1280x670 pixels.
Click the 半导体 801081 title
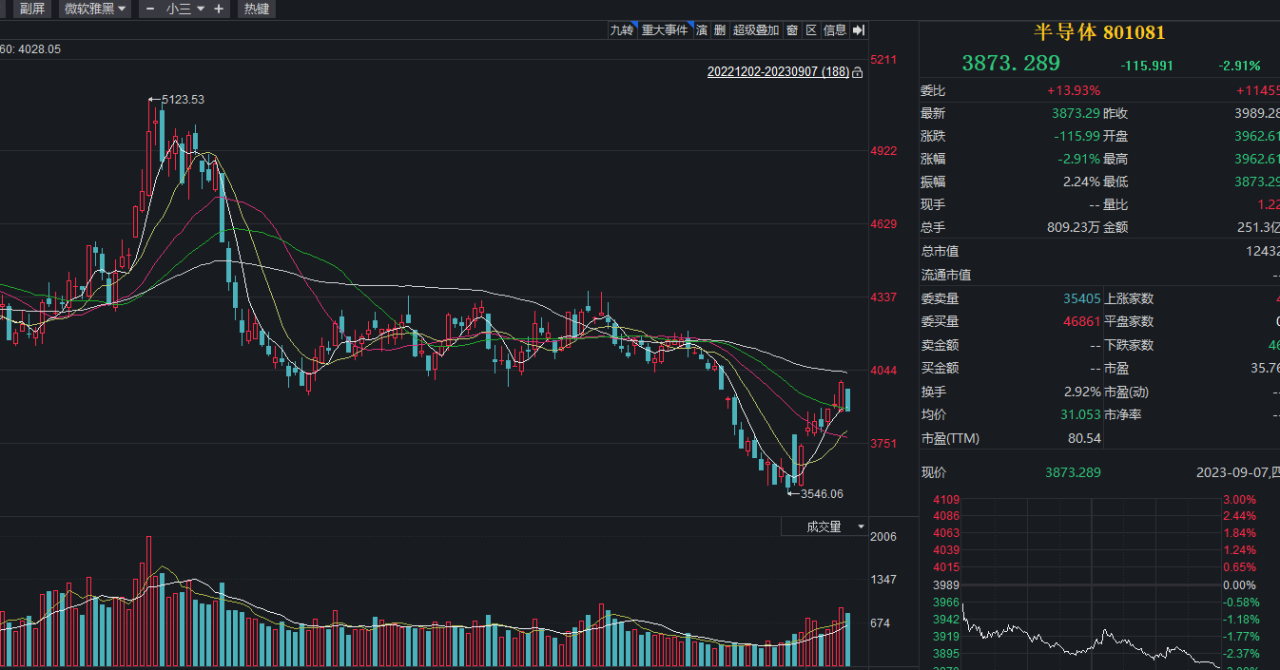click(x=1099, y=33)
